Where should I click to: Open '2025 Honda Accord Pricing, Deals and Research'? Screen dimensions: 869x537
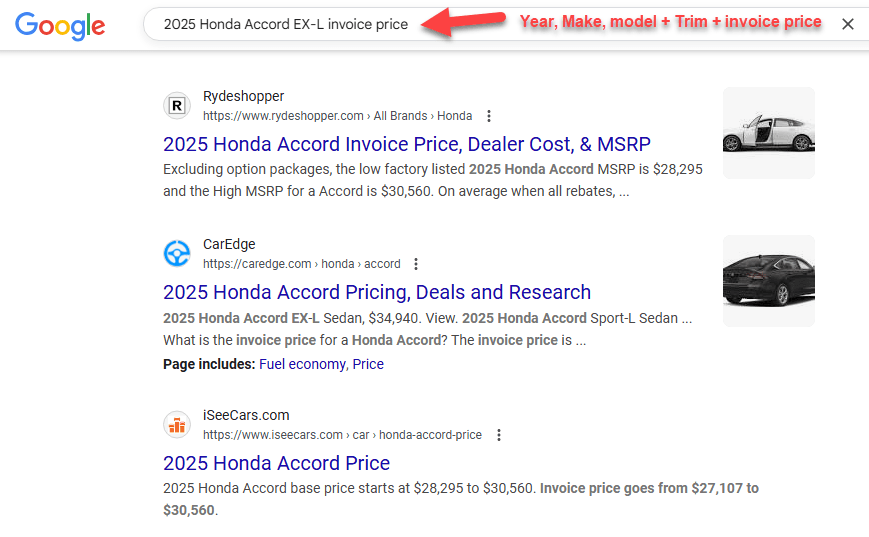pyautogui.click(x=377, y=292)
